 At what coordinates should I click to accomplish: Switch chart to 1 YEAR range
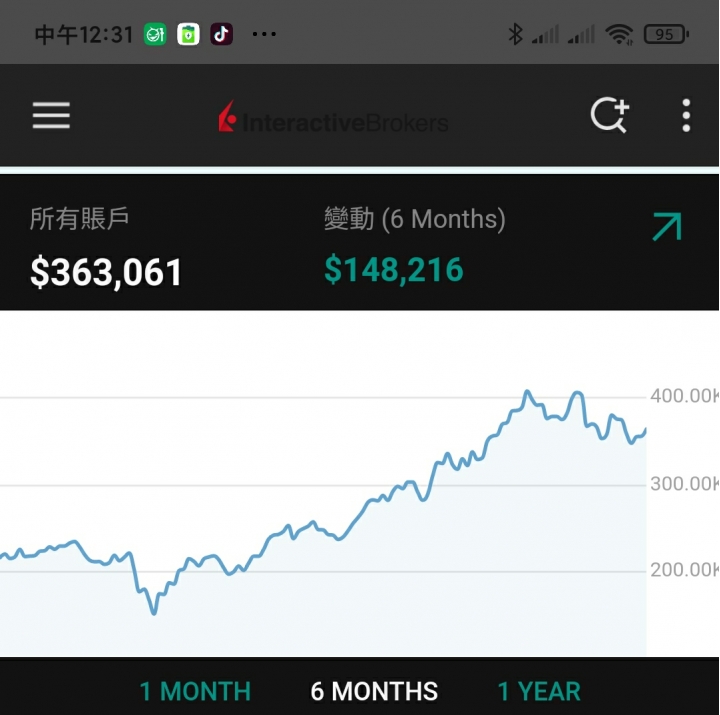pos(539,691)
